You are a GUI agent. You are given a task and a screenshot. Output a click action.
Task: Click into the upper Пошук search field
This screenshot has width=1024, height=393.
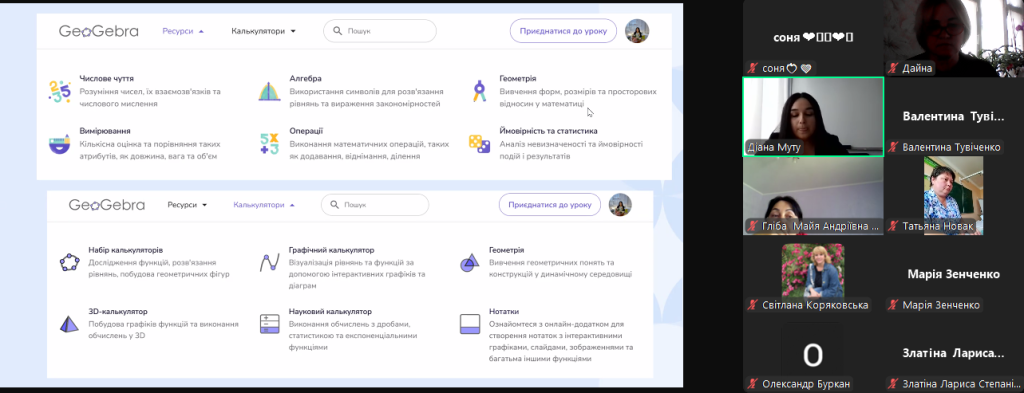tap(380, 31)
